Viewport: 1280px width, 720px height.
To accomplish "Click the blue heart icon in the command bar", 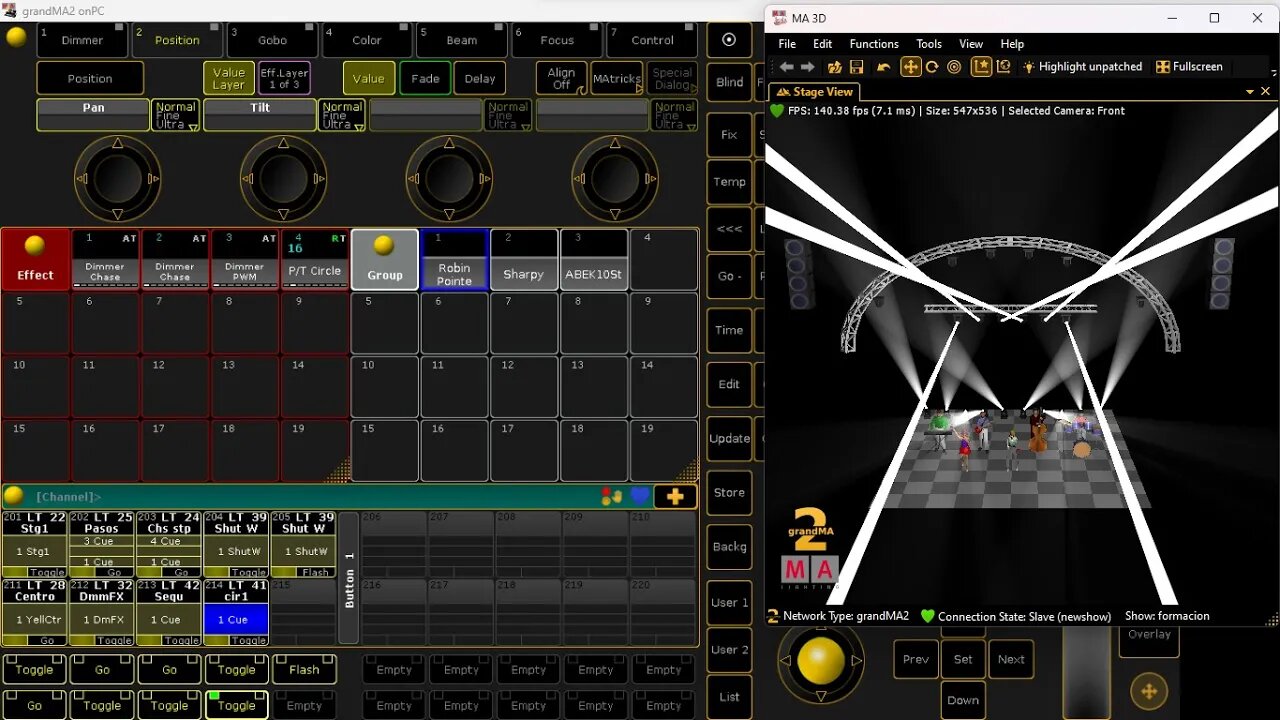I will [640, 496].
